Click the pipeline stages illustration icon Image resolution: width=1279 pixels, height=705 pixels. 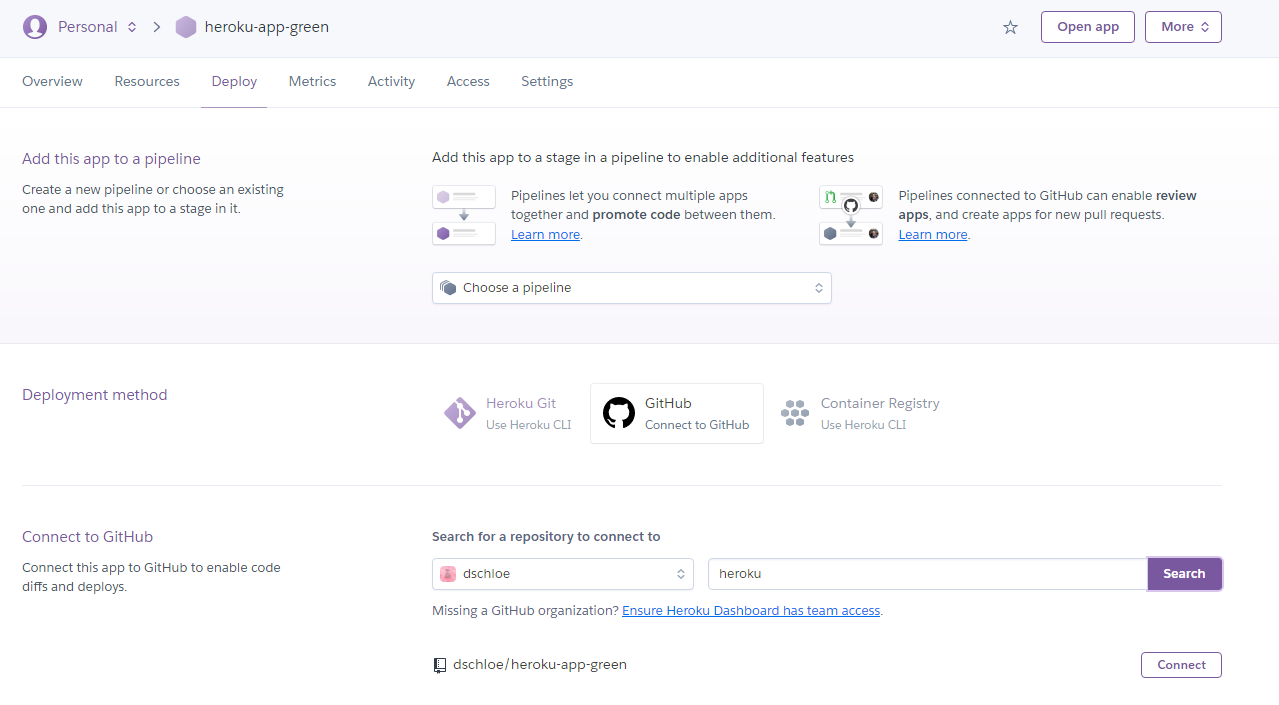point(463,213)
